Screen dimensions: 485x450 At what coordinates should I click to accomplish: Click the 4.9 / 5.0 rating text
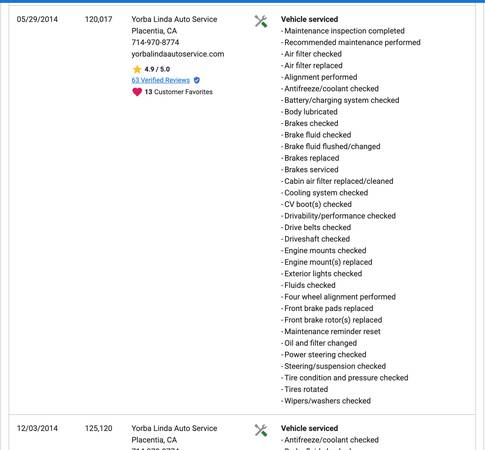[x=157, y=69]
